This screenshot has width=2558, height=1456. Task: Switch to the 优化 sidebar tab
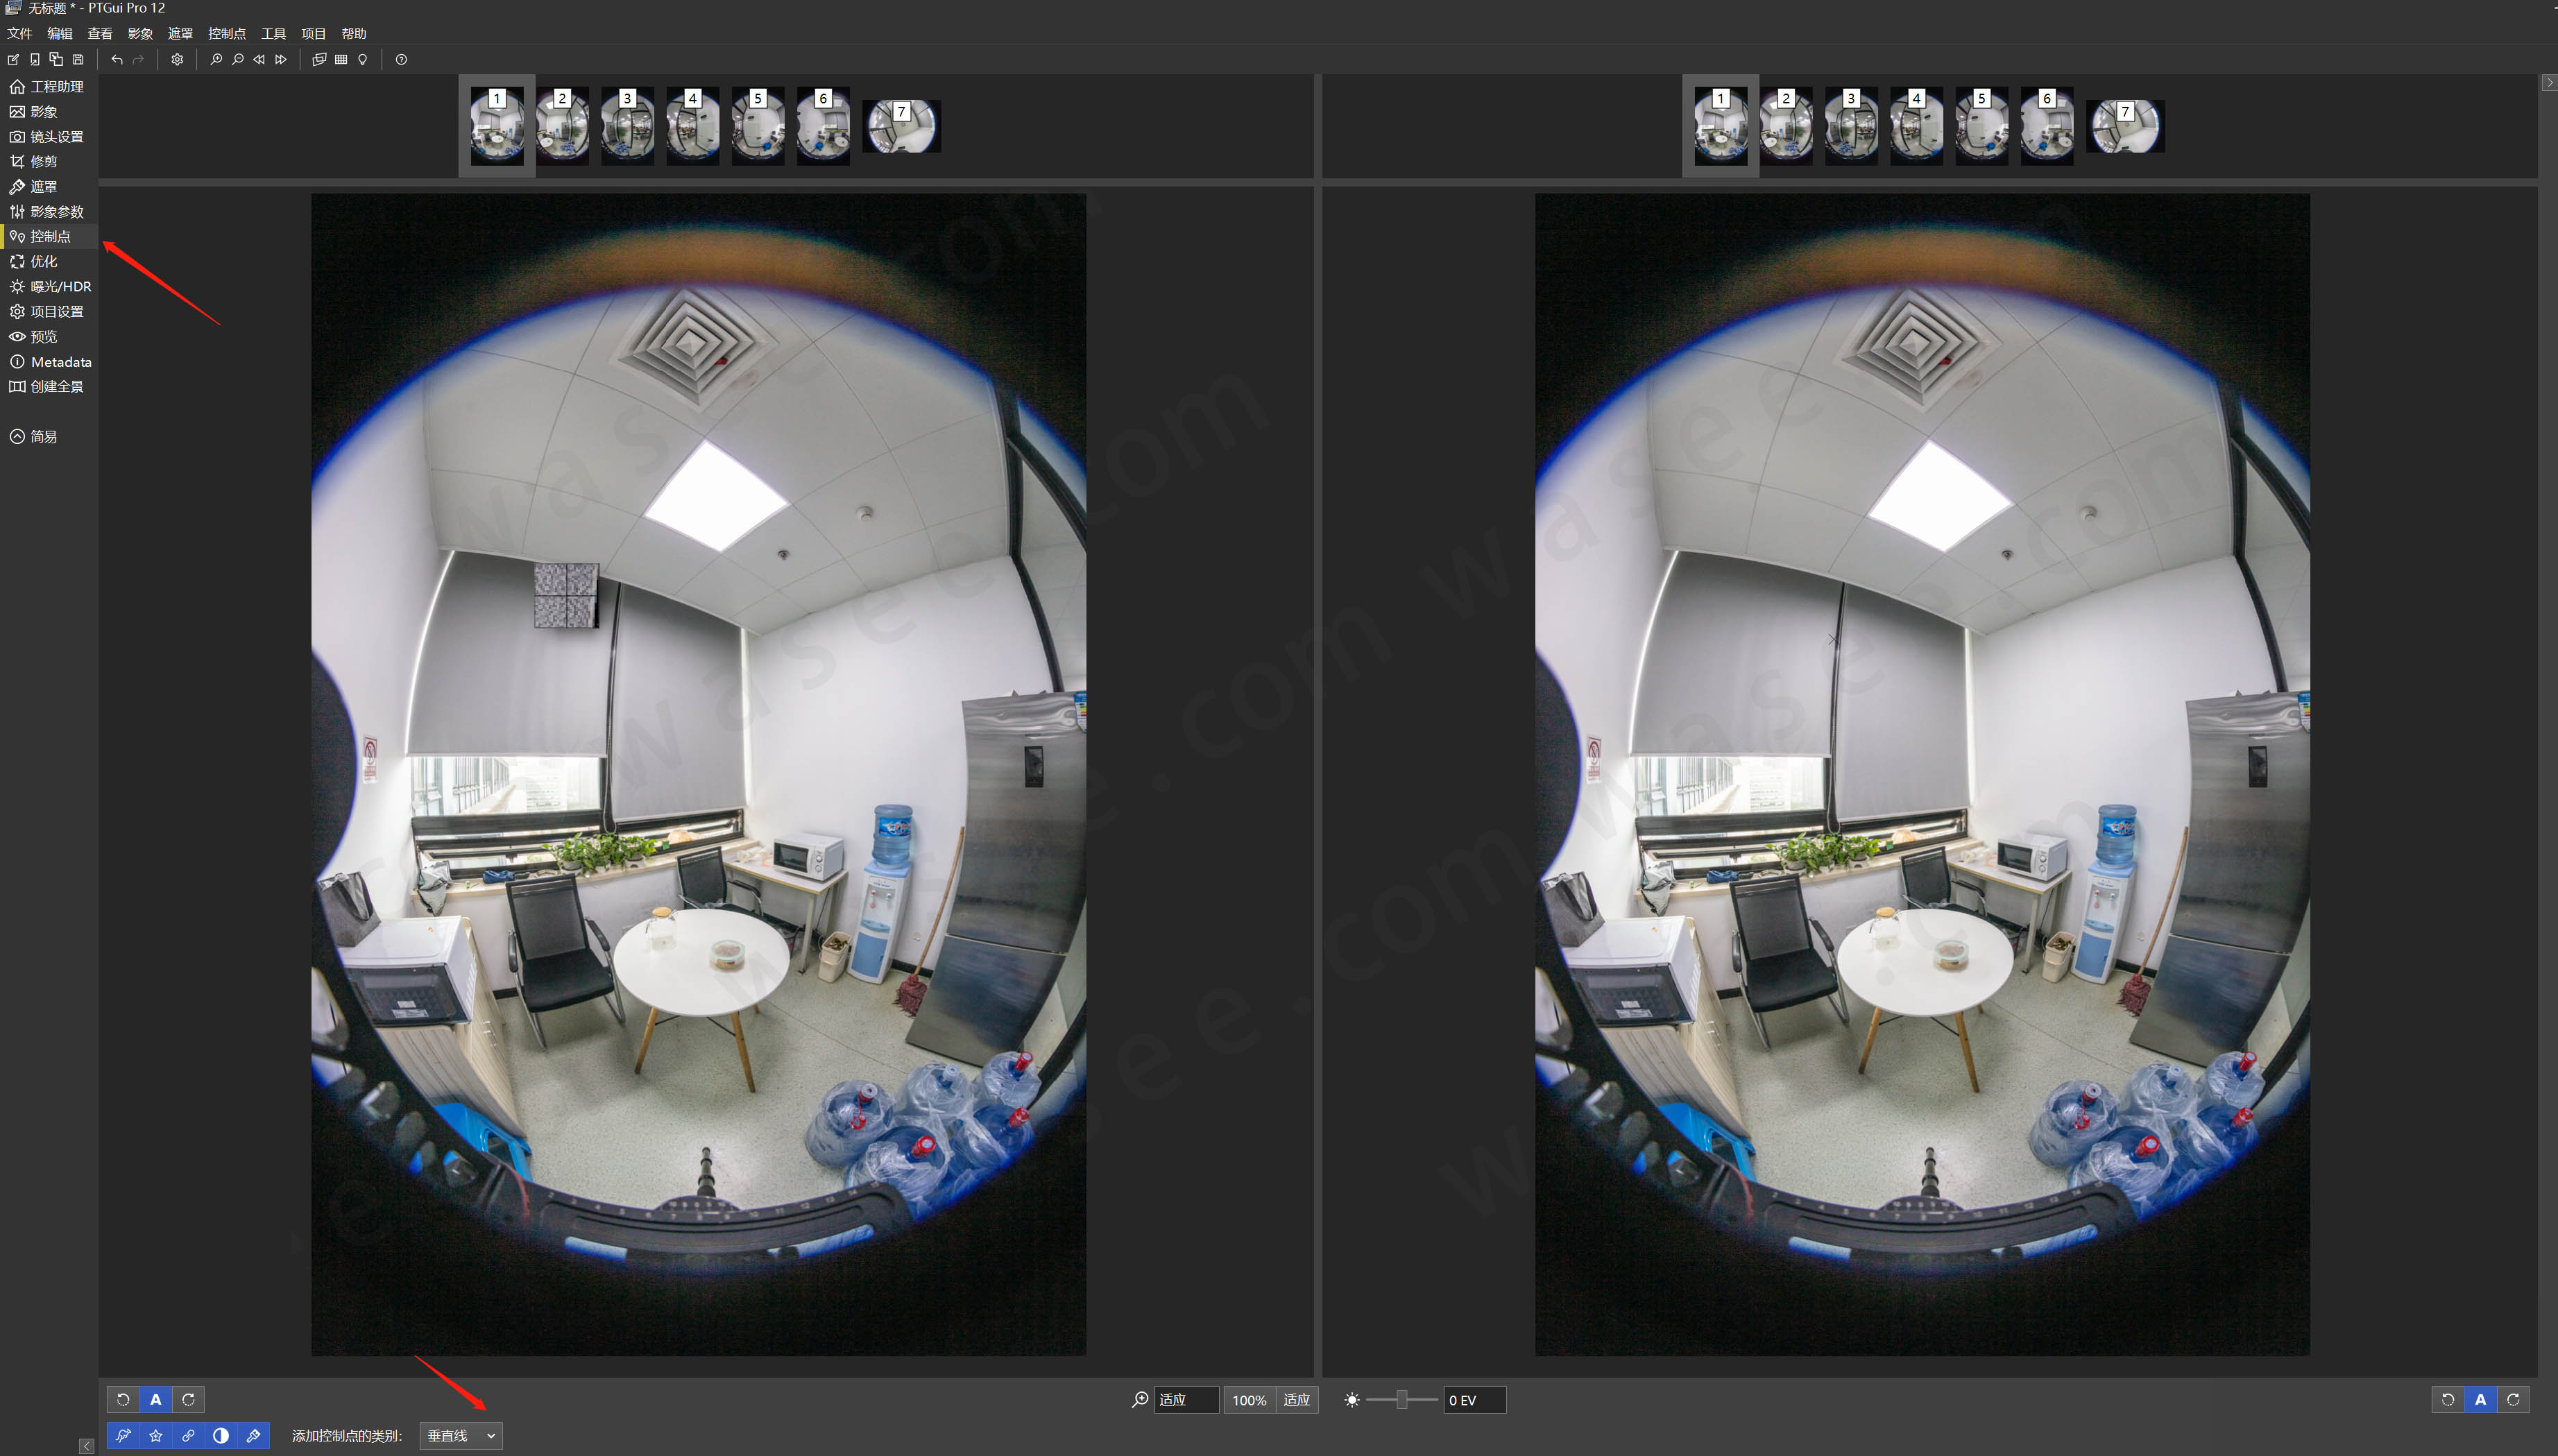pos(44,262)
